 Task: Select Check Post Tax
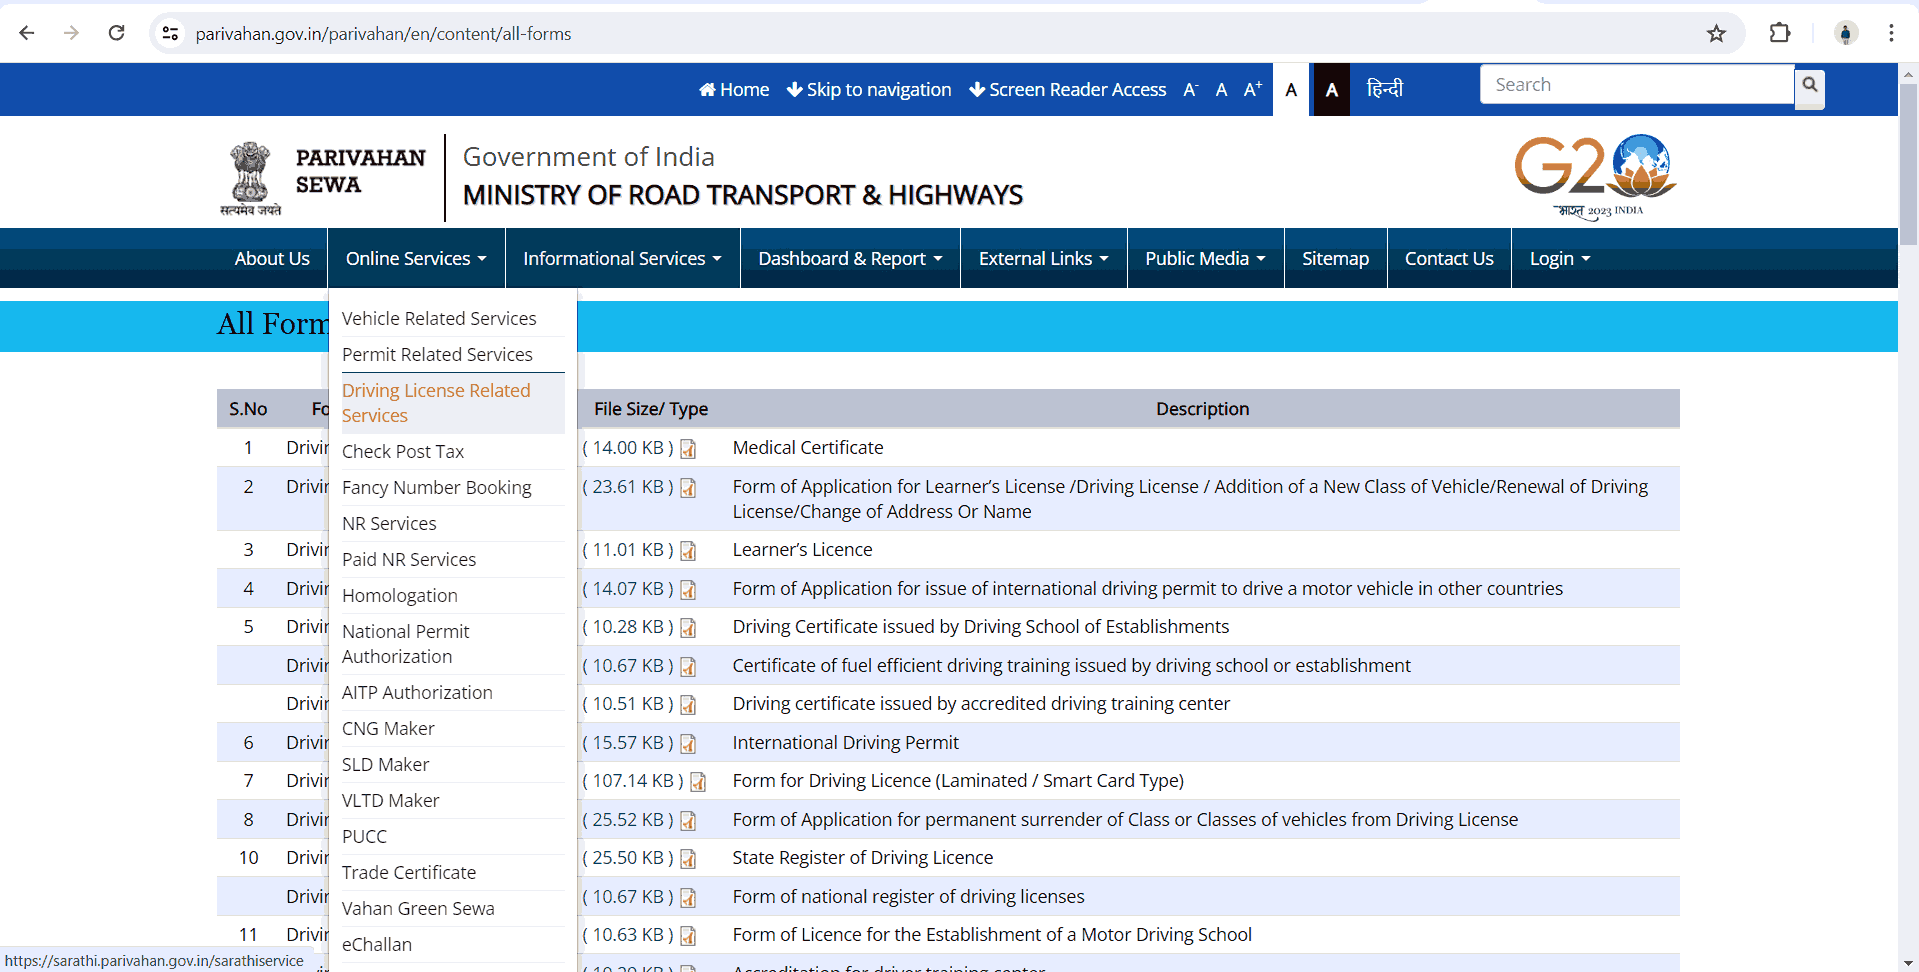pyautogui.click(x=453, y=451)
